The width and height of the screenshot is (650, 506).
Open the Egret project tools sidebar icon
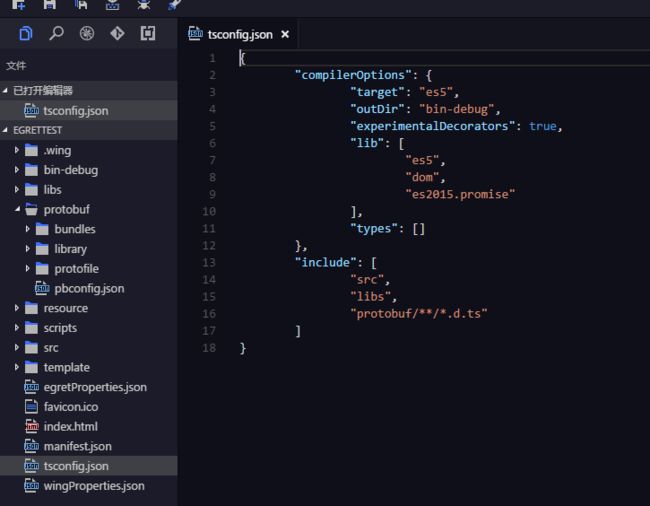[x=87, y=33]
